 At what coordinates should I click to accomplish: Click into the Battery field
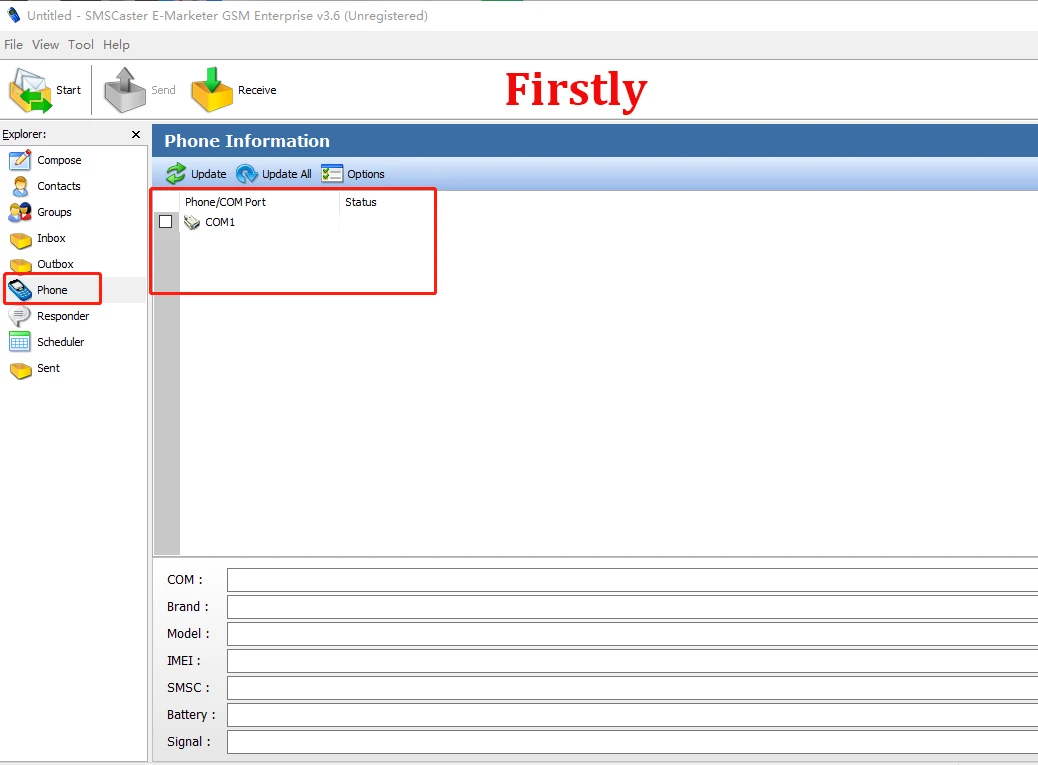click(632, 715)
